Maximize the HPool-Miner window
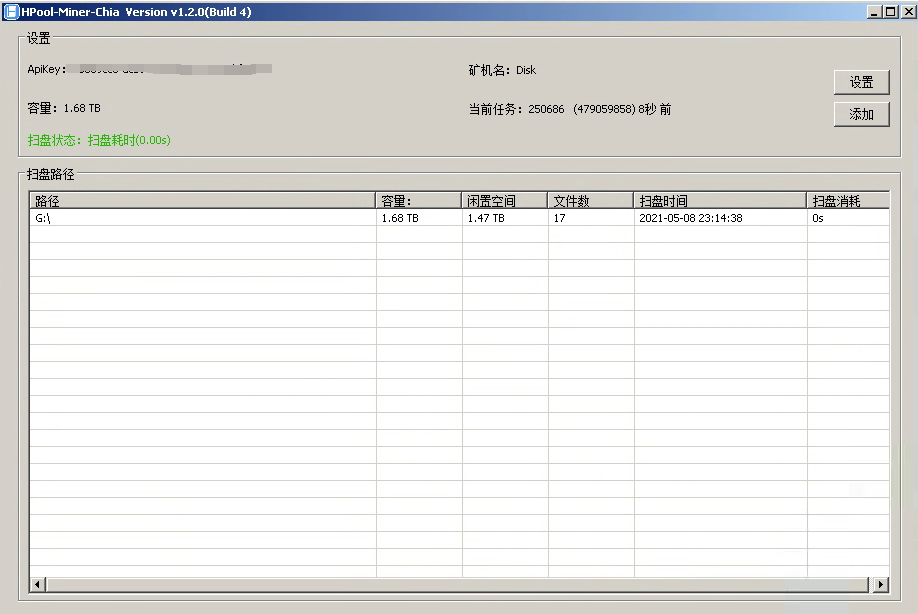The height and width of the screenshot is (614, 918). pos(890,11)
